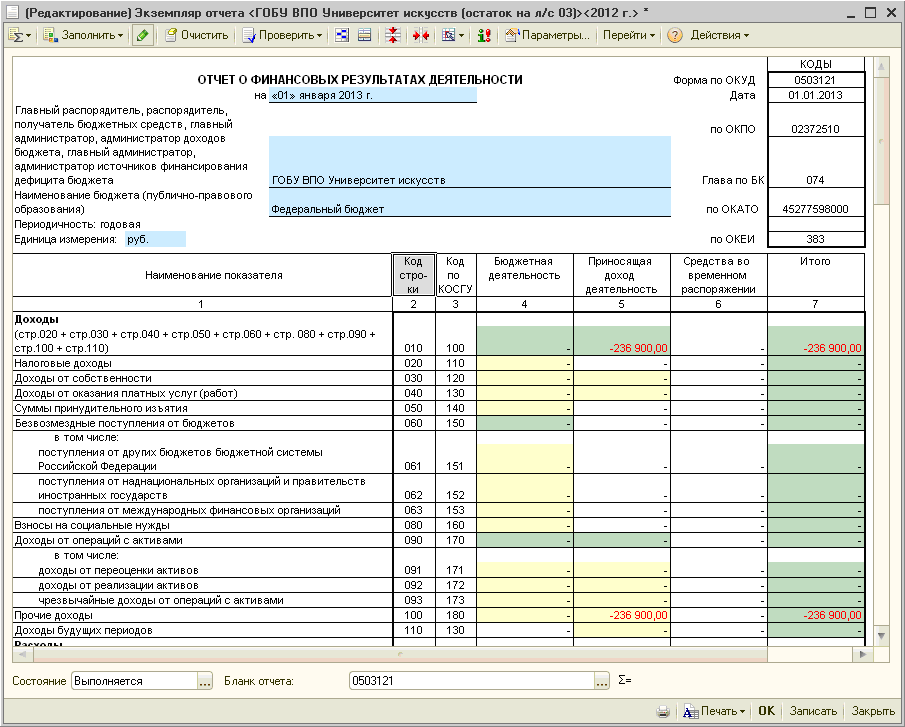Click the blue grid layout toolbar icon
Image resolution: width=905 pixels, height=727 pixels.
click(342, 35)
